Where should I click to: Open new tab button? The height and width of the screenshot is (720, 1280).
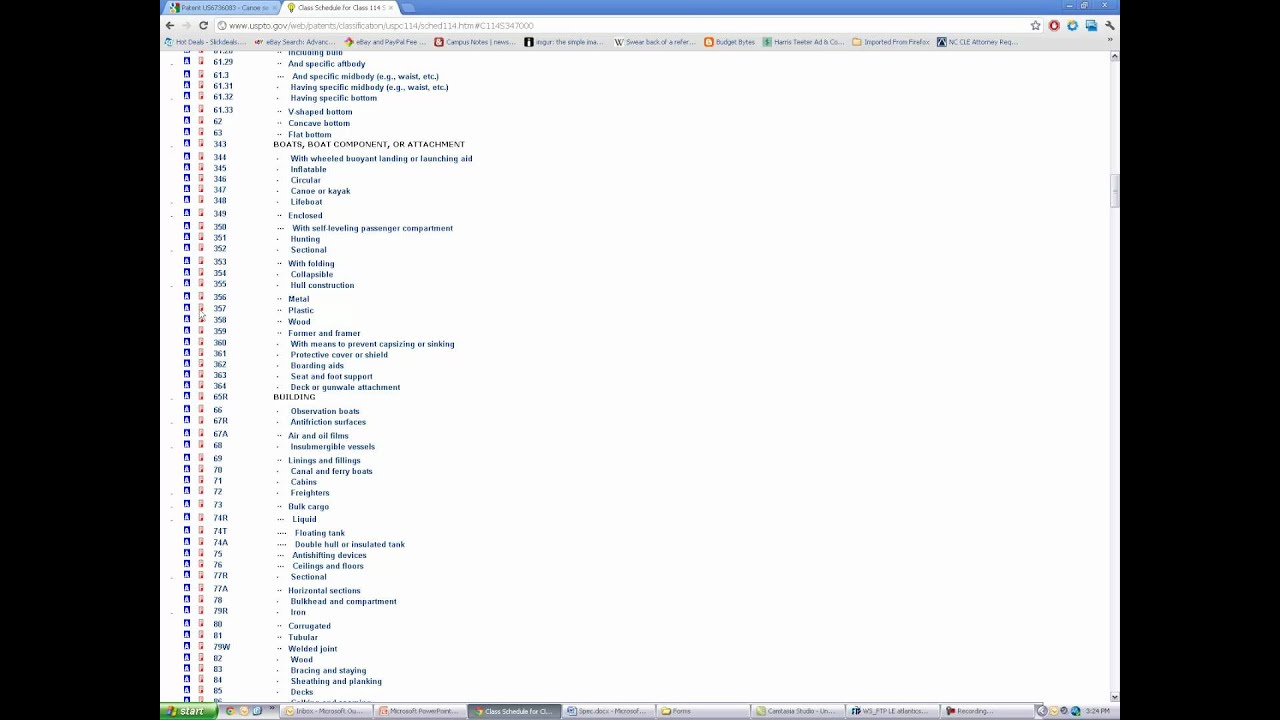408,7
